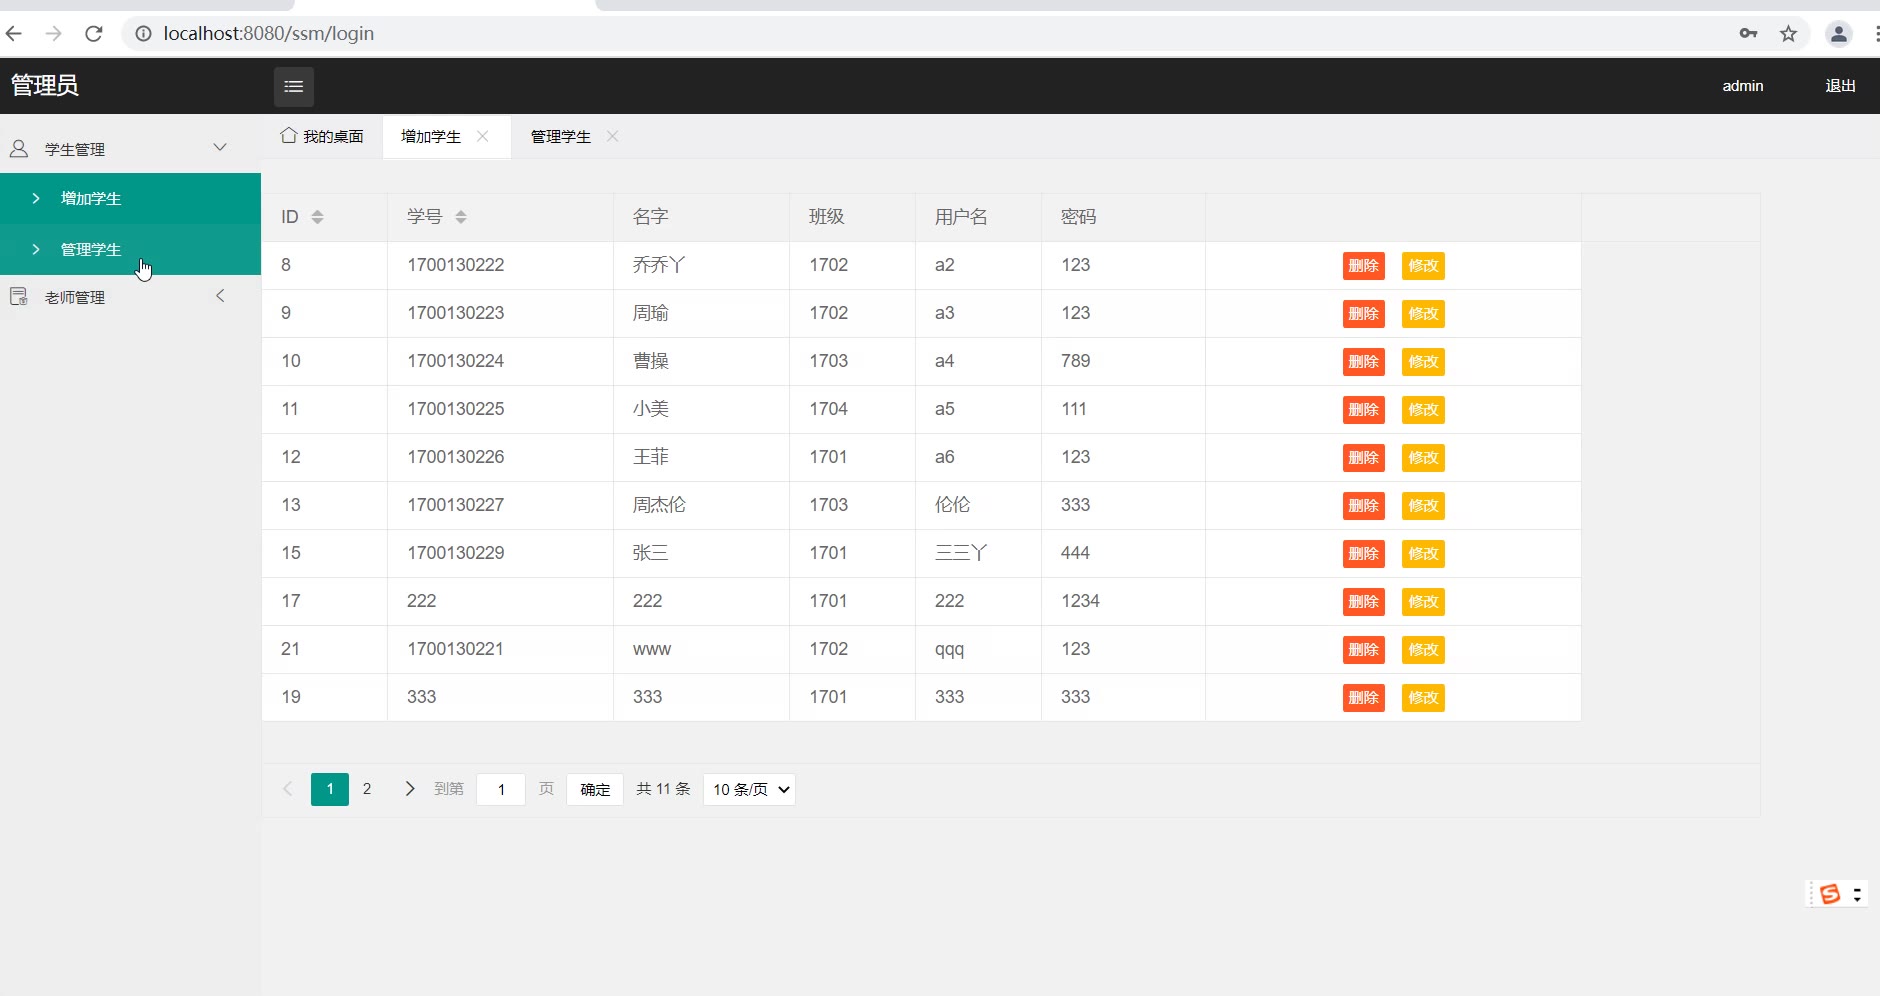The image size is (1880, 996).
Task: Collapse the 学生管理 menu chevron
Action: click(220, 148)
